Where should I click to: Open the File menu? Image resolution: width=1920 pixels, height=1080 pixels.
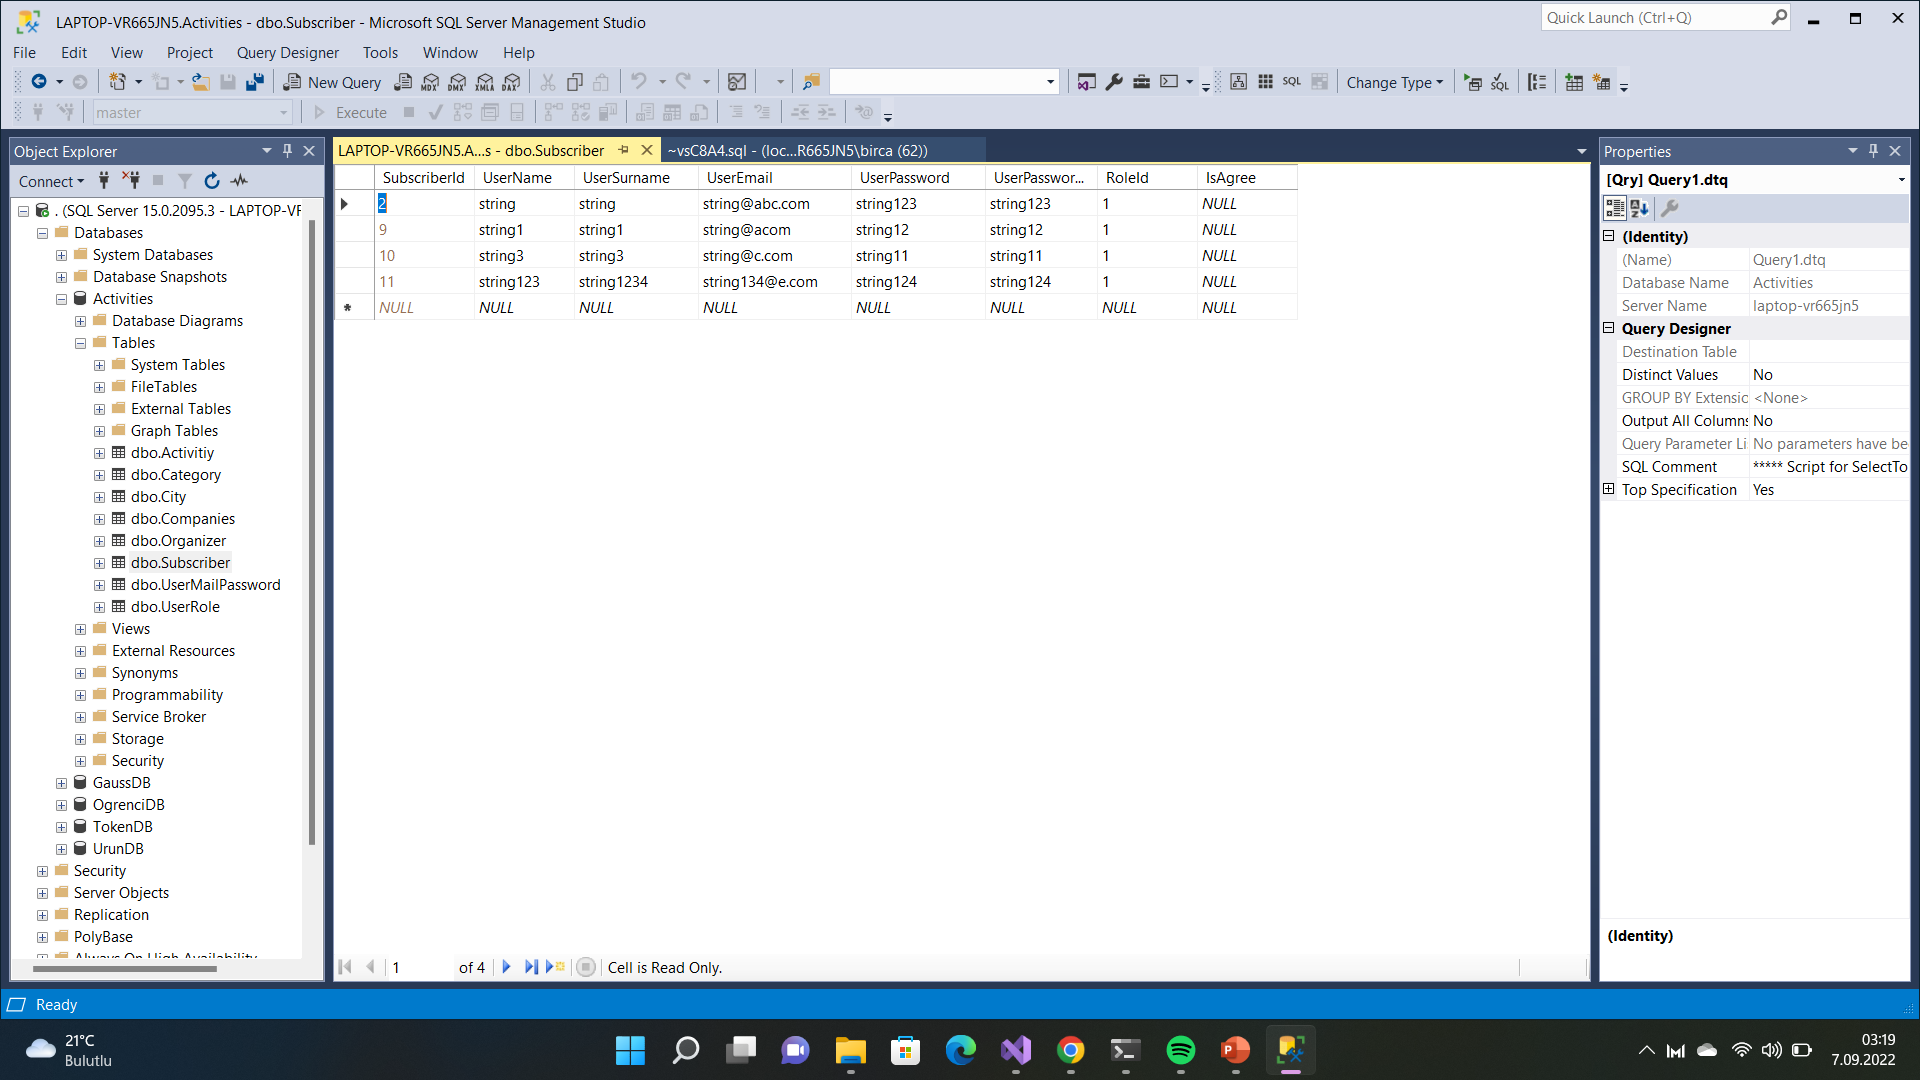[x=25, y=53]
